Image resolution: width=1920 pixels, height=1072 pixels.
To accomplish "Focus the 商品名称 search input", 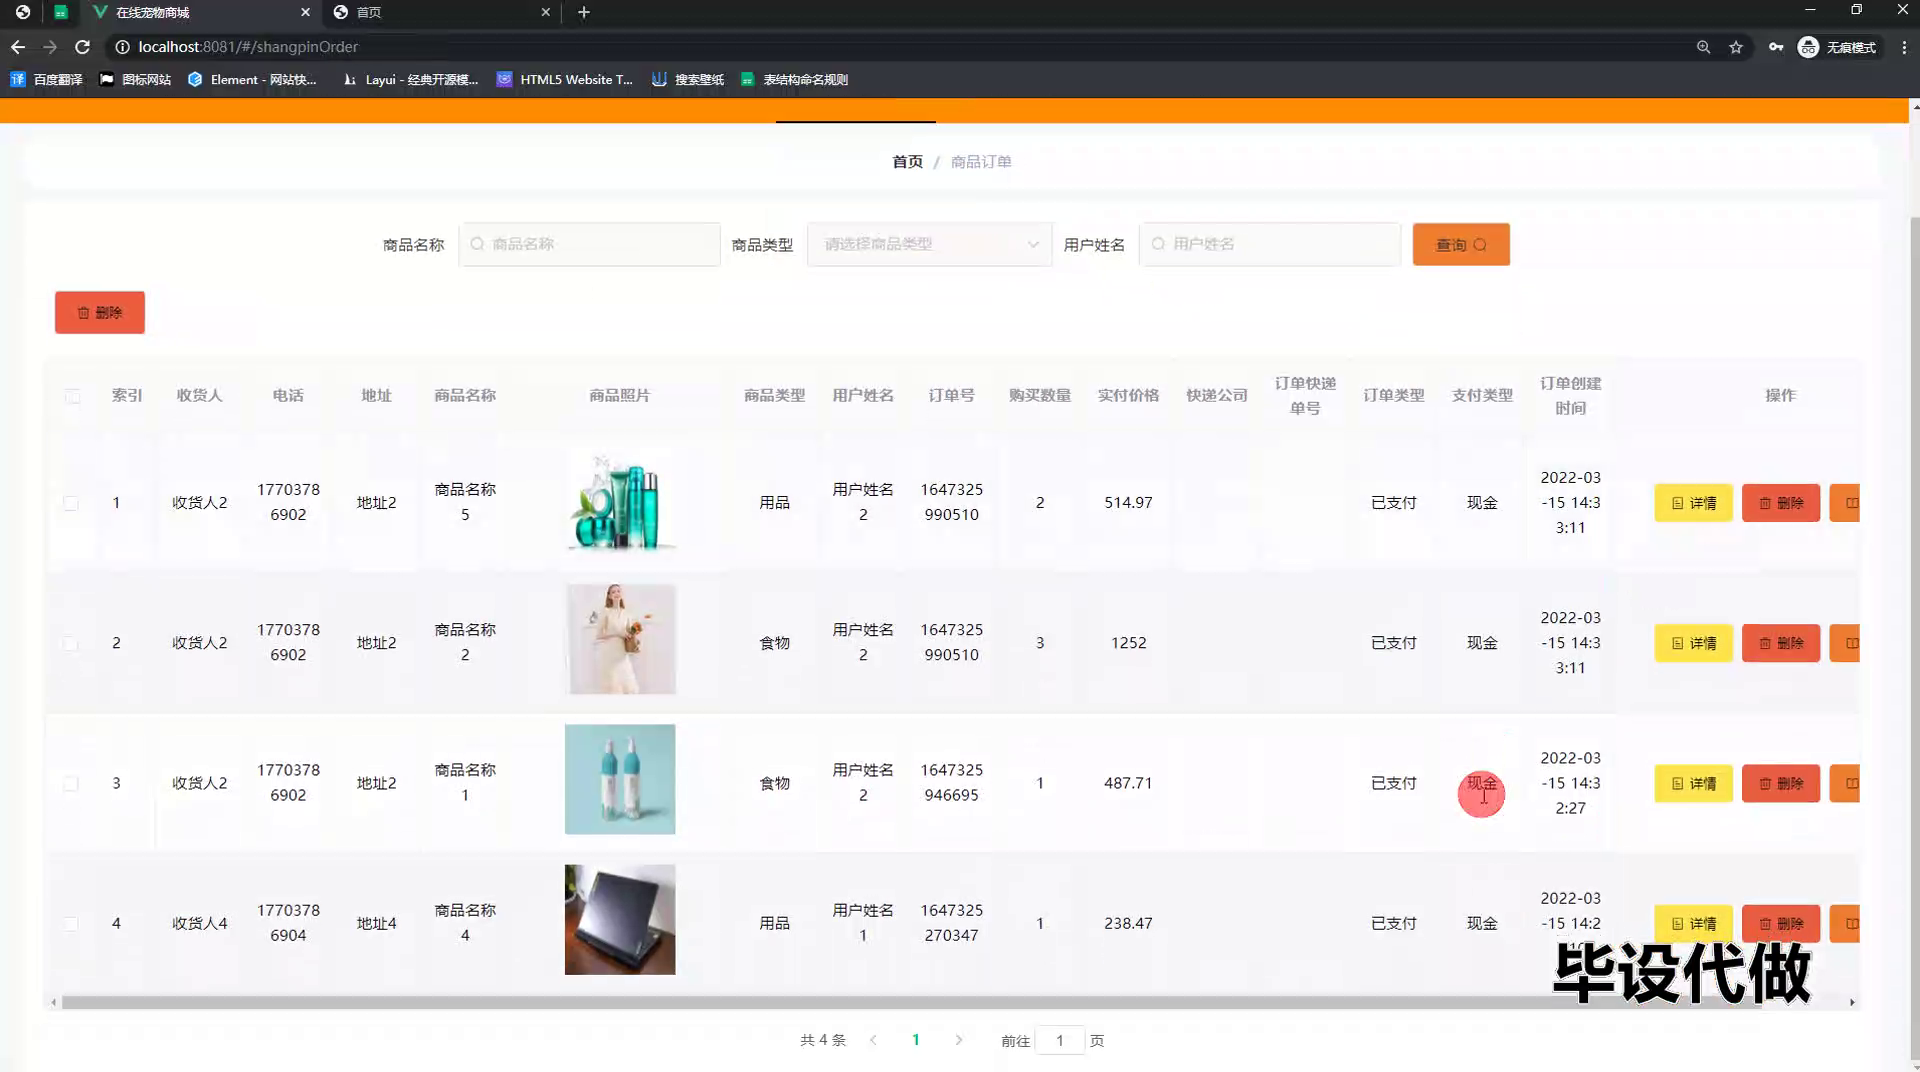I will point(589,244).
